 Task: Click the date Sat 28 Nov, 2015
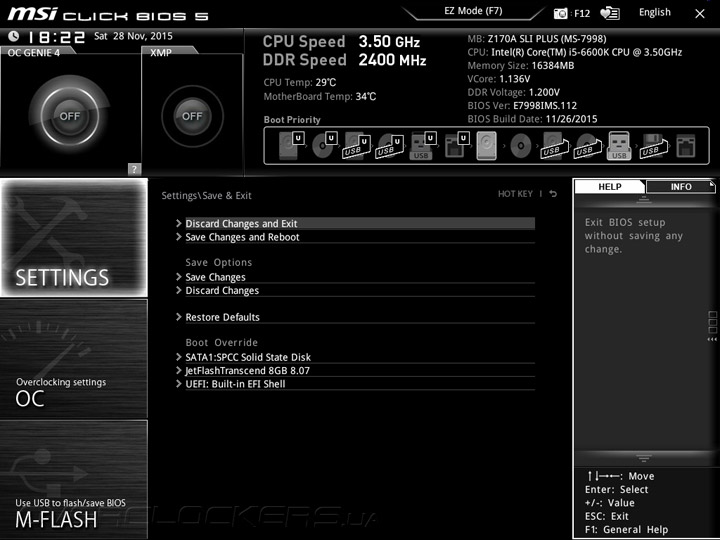pos(133,36)
